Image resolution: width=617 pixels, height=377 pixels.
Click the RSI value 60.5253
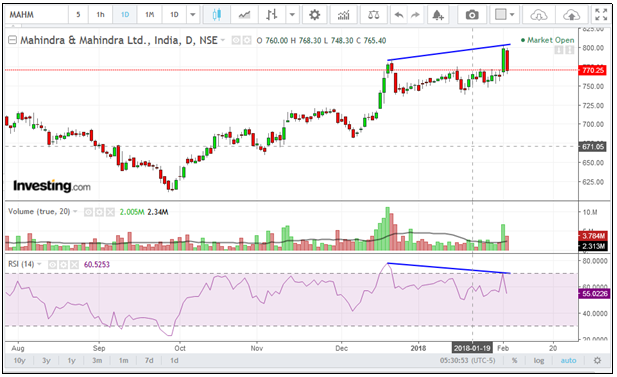(97, 264)
